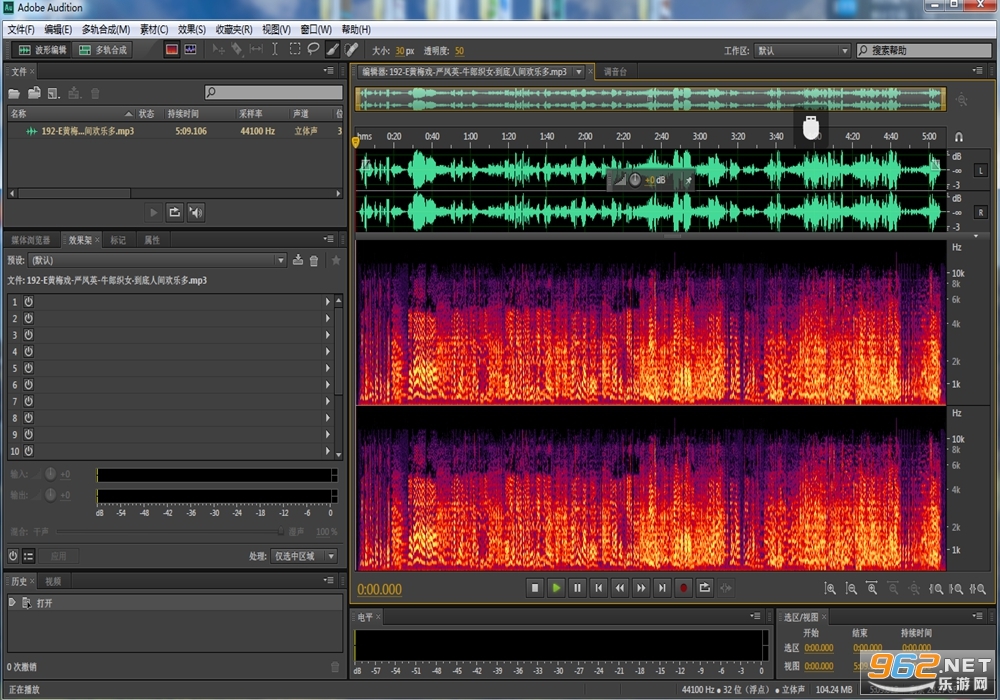Toggle power for effect slot 1

(29, 302)
